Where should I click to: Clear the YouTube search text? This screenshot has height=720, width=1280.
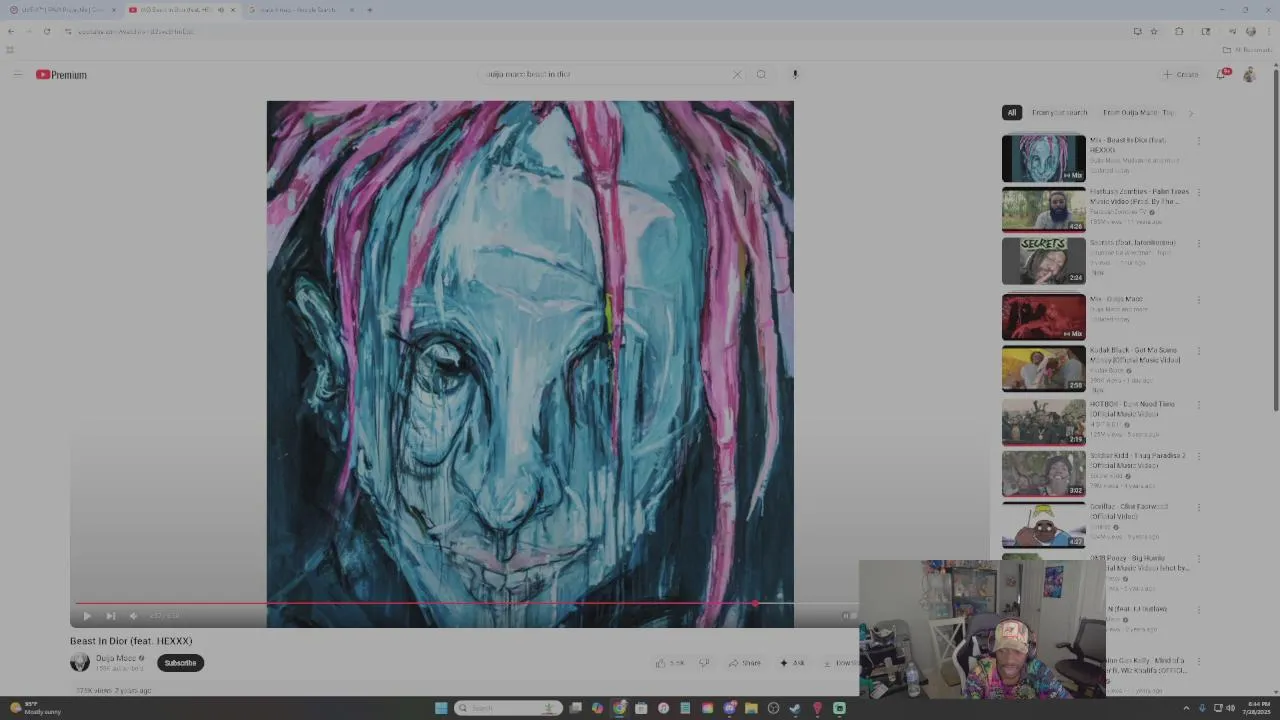737,74
